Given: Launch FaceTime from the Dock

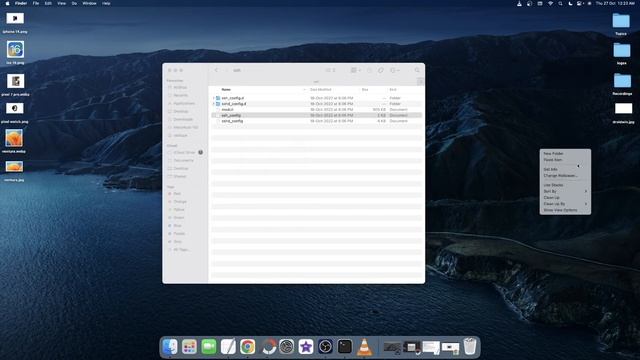Looking at the screenshot, I should click(209, 347).
